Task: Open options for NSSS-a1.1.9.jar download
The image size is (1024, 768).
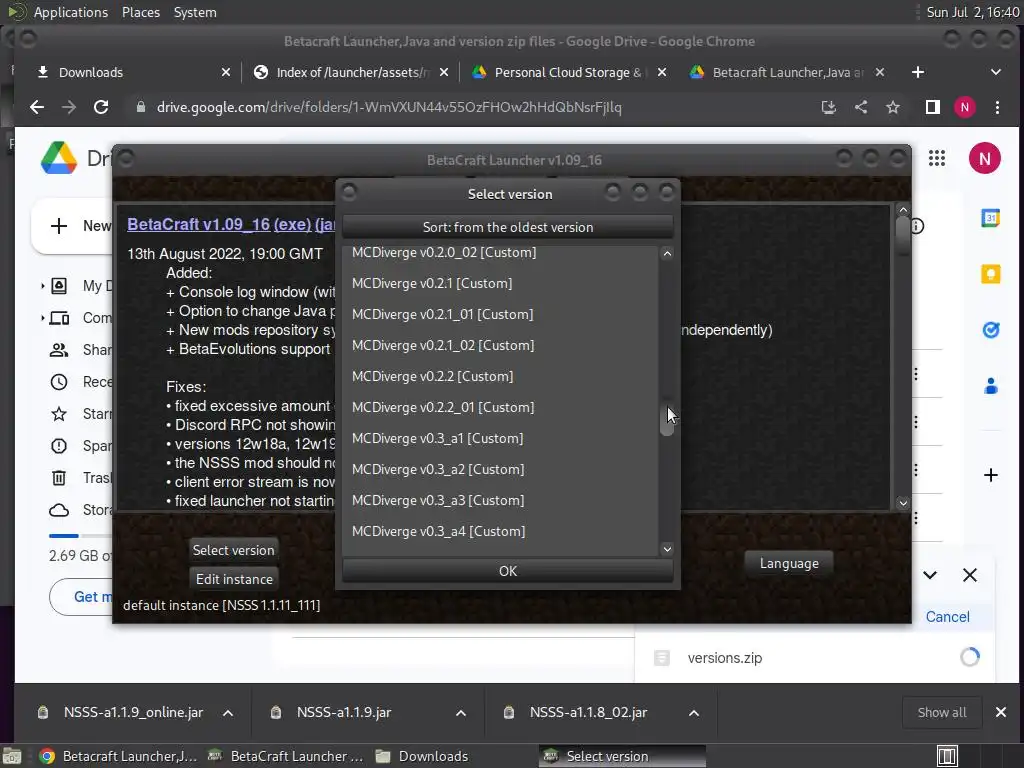Action: click(461, 713)
